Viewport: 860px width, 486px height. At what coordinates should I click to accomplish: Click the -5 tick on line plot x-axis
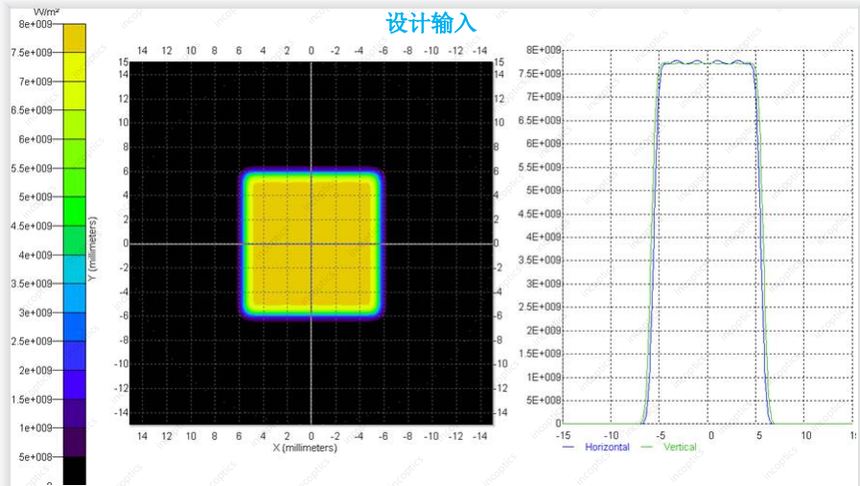click(660, 436)
